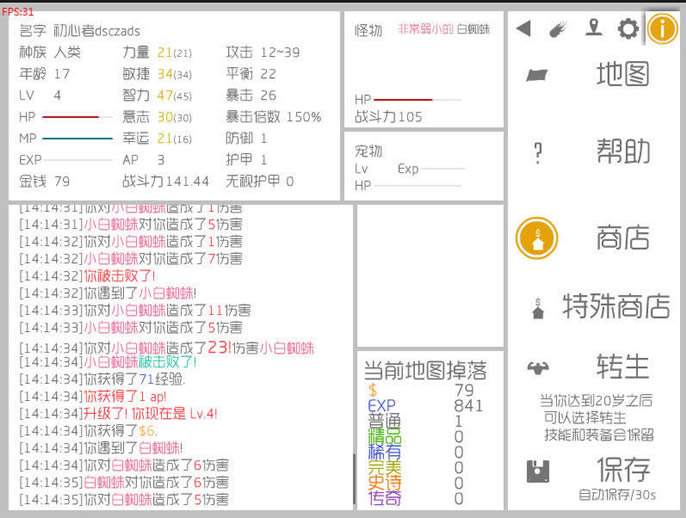This screenshot has height=518, width=686.
Task: Click the map flag icon
Action: [537, 75]
